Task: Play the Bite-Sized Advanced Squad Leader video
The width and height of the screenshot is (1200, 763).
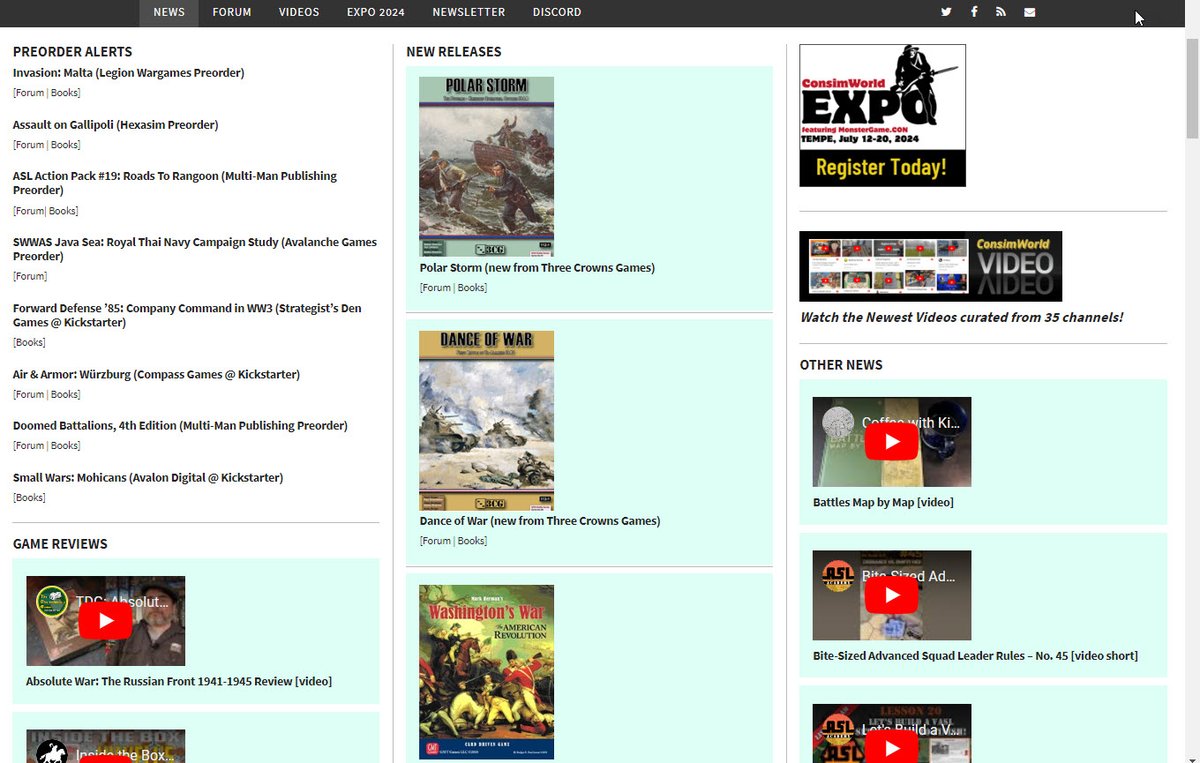Action: [x=891, y=595]
